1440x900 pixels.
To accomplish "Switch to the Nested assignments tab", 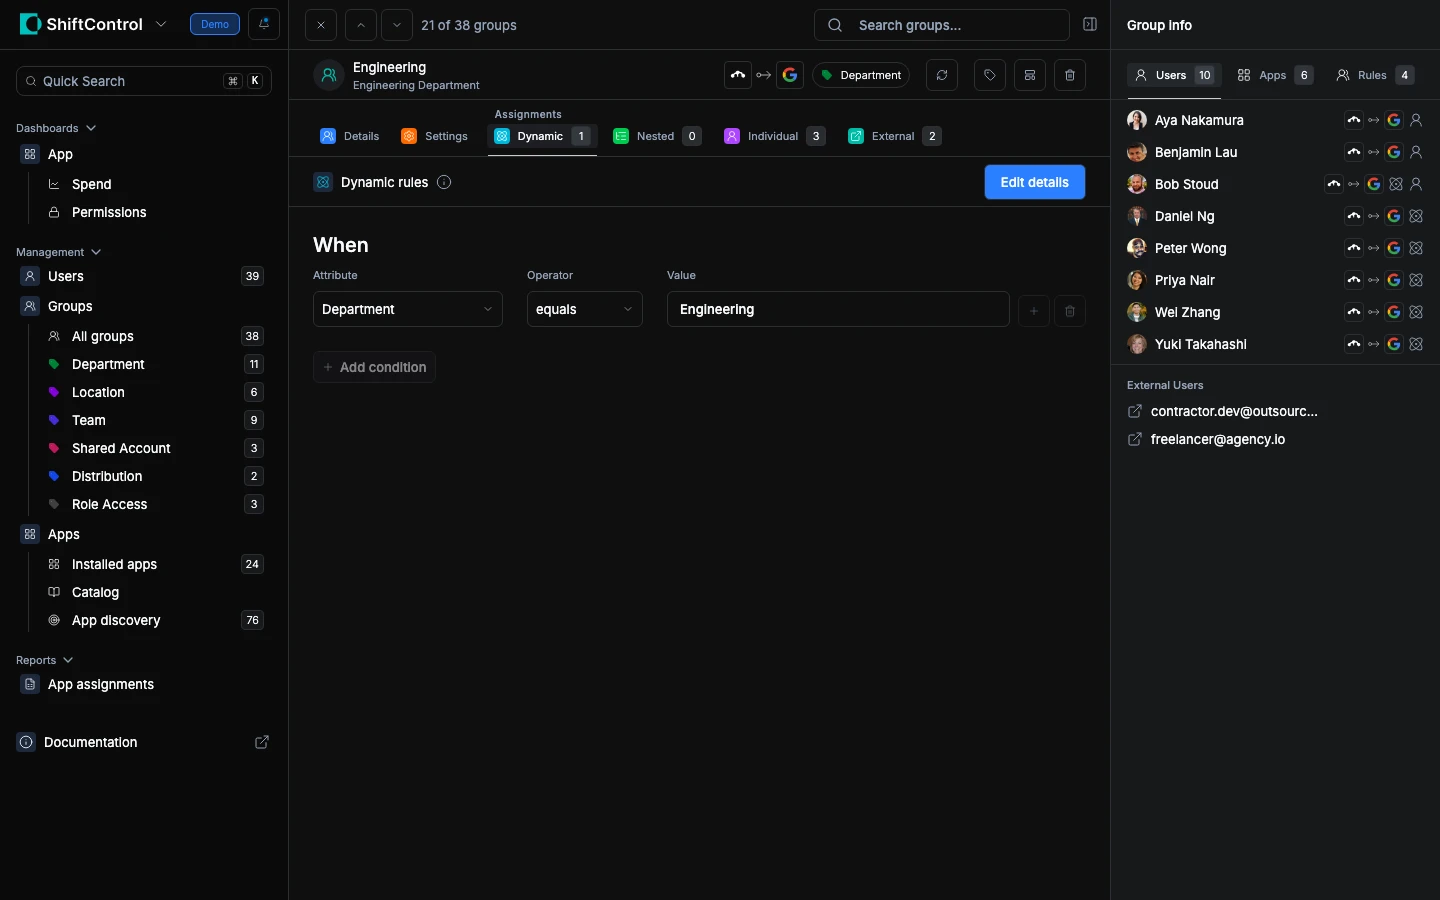I will coord(656,136).
